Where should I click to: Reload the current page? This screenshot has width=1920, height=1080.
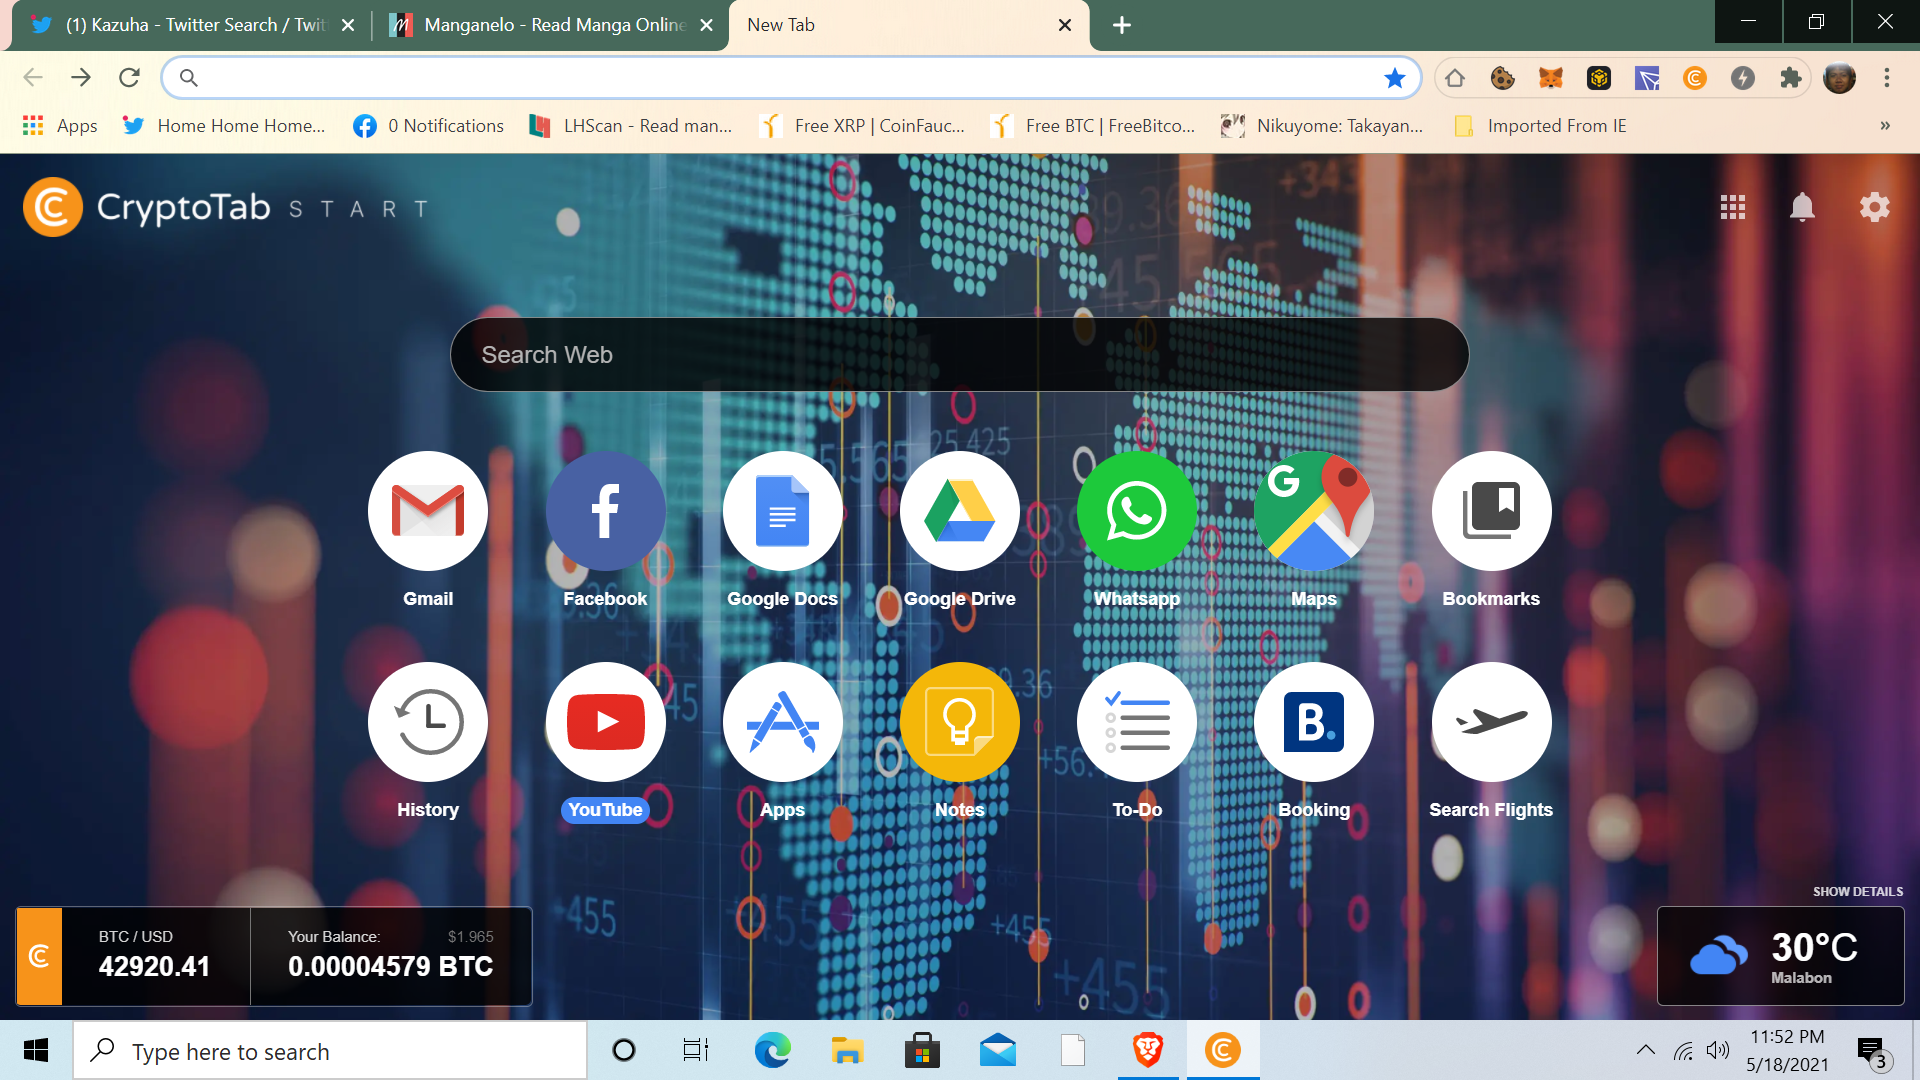click(129, 78)
